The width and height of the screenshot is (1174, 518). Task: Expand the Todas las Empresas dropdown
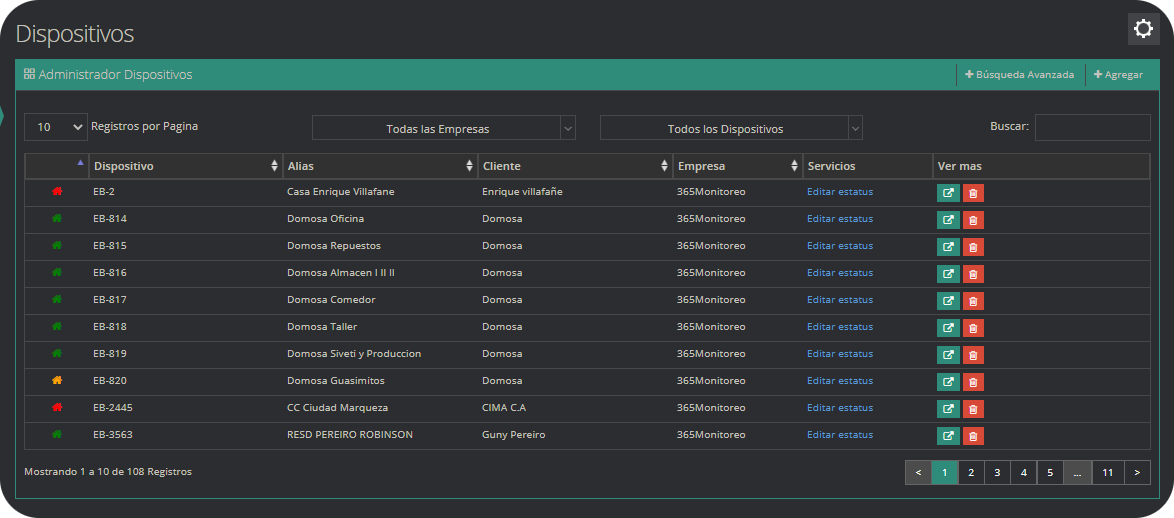pos(443,128)
